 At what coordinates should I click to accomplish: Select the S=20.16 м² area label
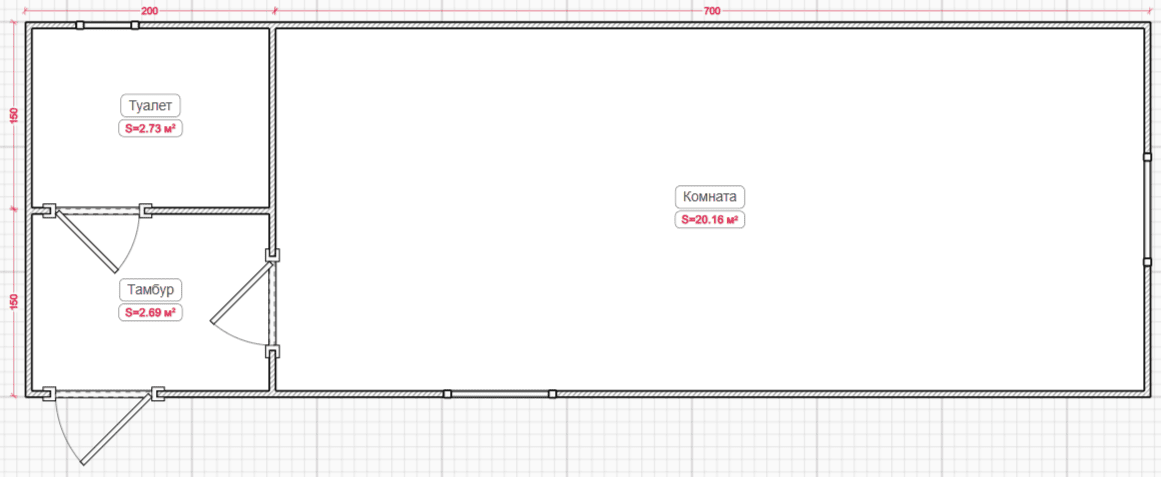(x=709, y=220)
